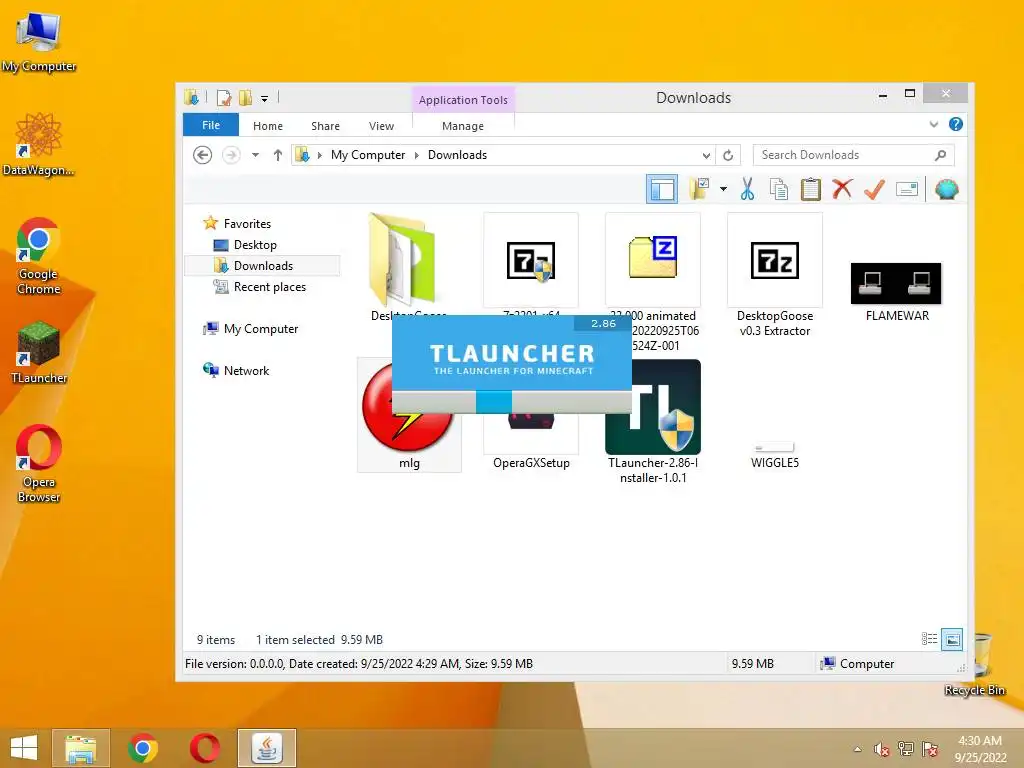Select the FLAMEWAR file
Image resolution: width=1024 pixels, height=768 pixels.
pyautogui.click(x=896, y=284)
